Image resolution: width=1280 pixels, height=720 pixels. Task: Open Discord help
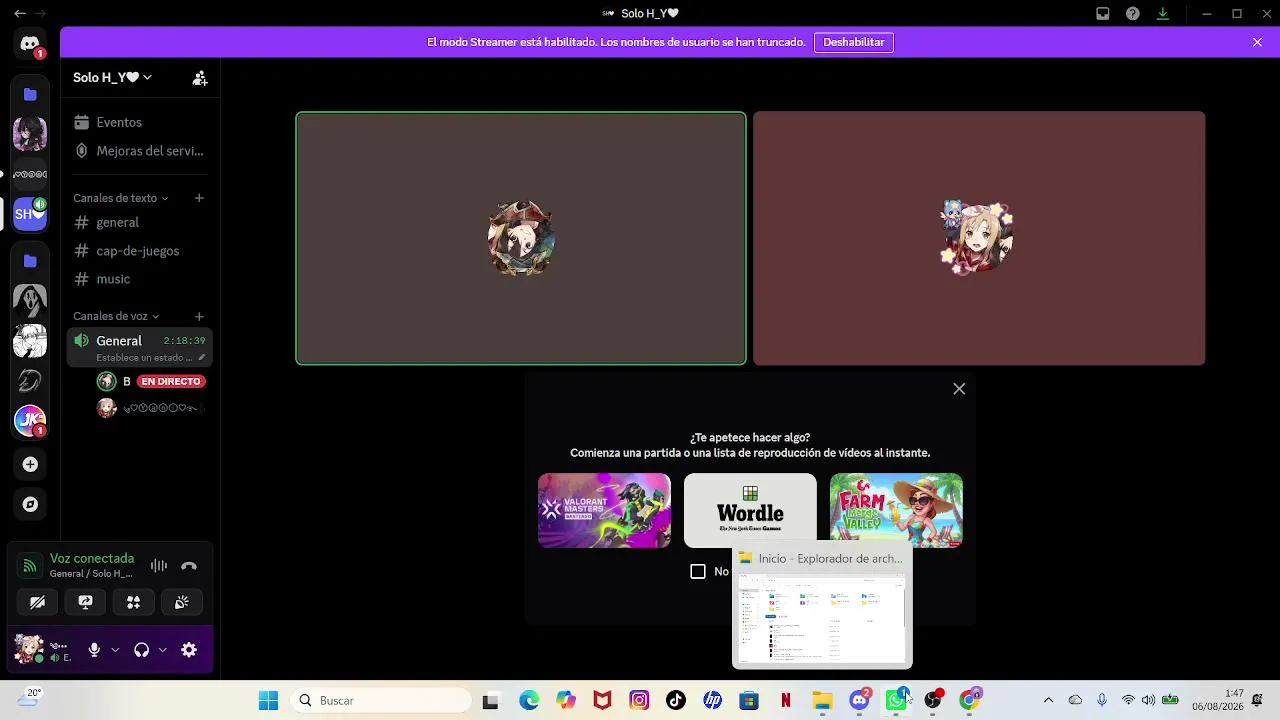coord(1133,14)
